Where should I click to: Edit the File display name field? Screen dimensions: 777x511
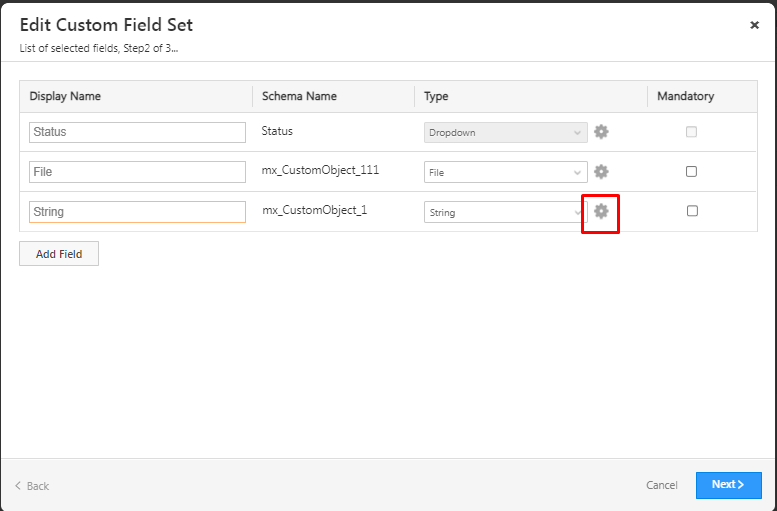click(x=137, y=172)
